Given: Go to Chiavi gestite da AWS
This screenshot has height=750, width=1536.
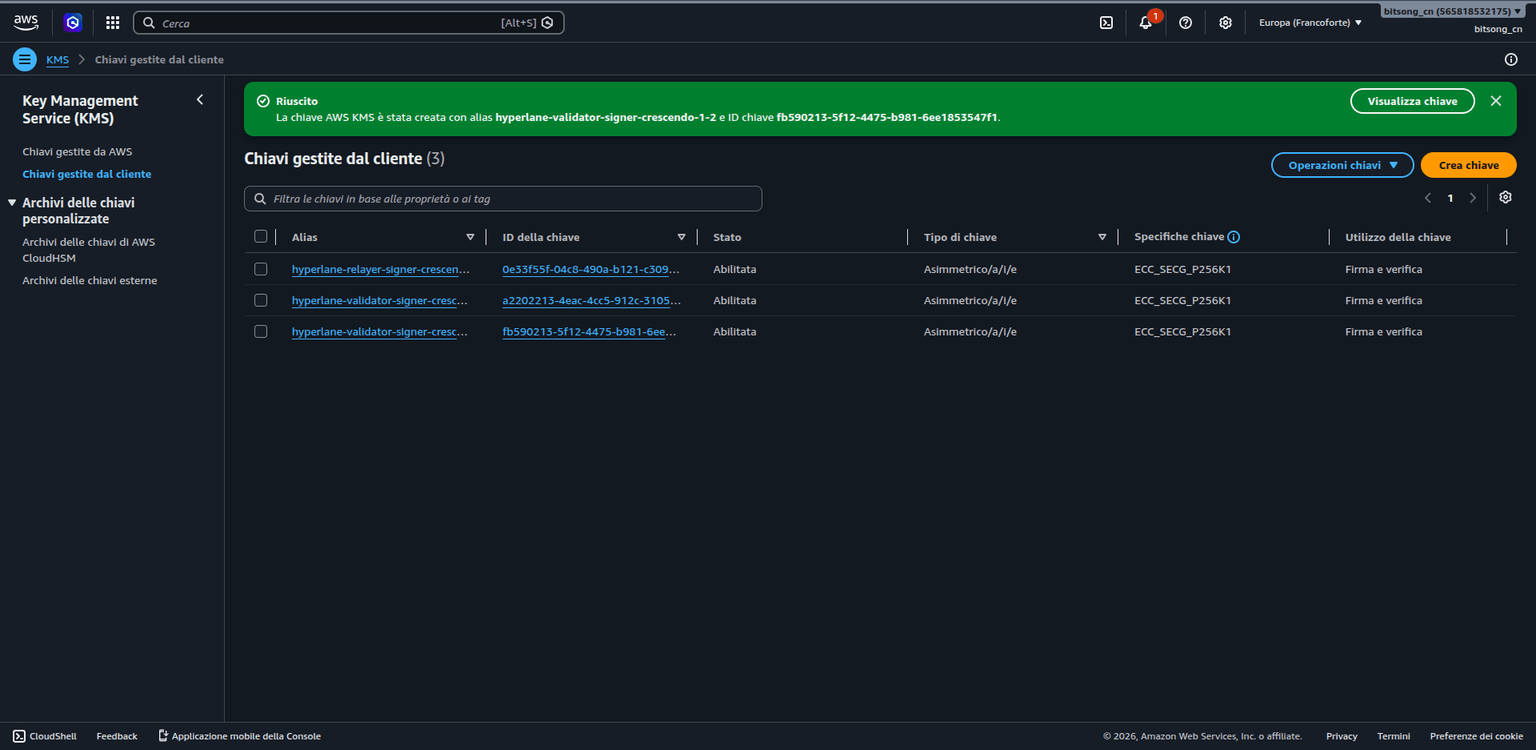Looking at the screenshot, I should click(x=77, y=152).
